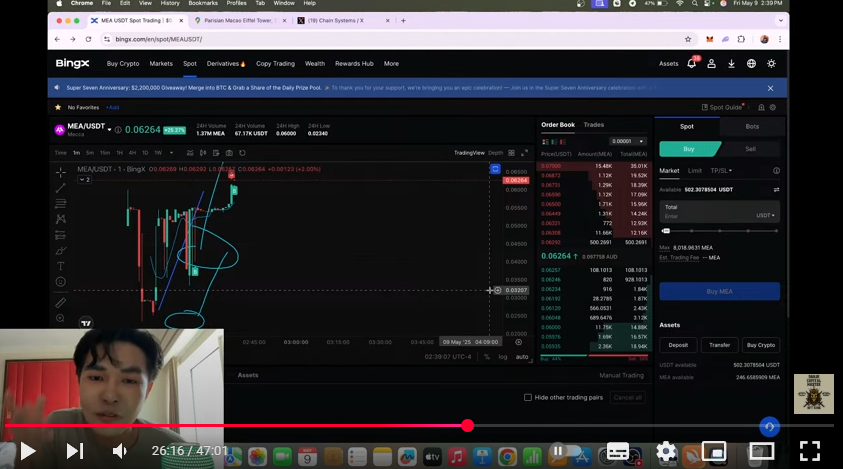Open Chrome tab search dropdown arrow

pyautogui.click(x=780, y=20)
